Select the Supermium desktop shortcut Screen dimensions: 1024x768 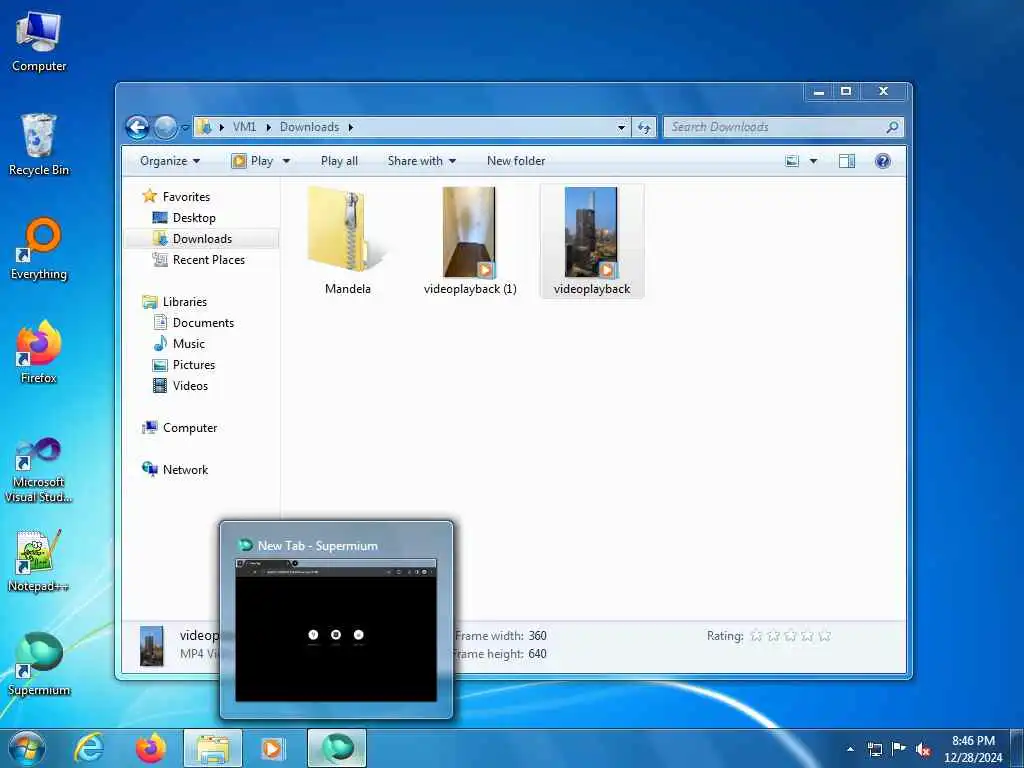point(39,664)
